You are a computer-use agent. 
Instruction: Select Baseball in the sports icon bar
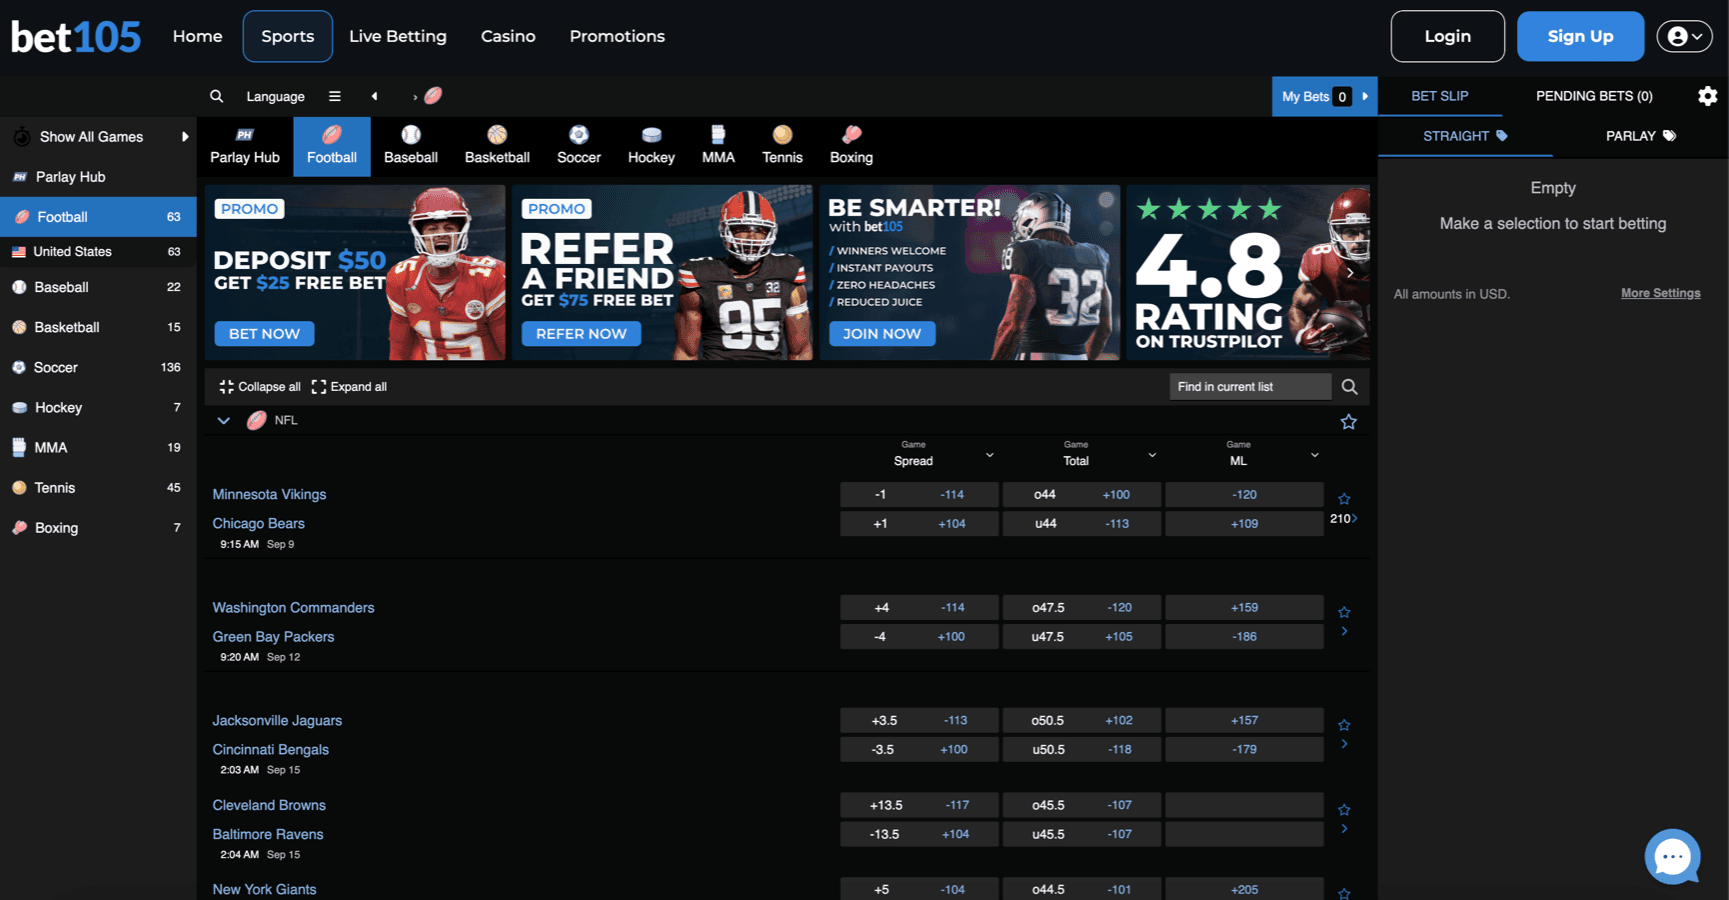tap(411, 146)
